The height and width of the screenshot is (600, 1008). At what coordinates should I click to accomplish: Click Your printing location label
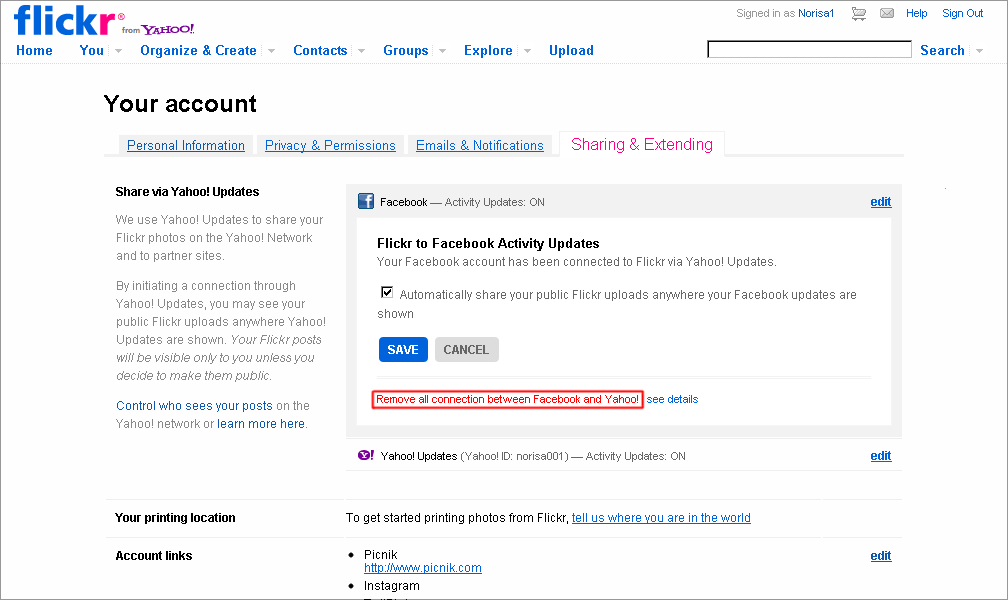(175, 518)
